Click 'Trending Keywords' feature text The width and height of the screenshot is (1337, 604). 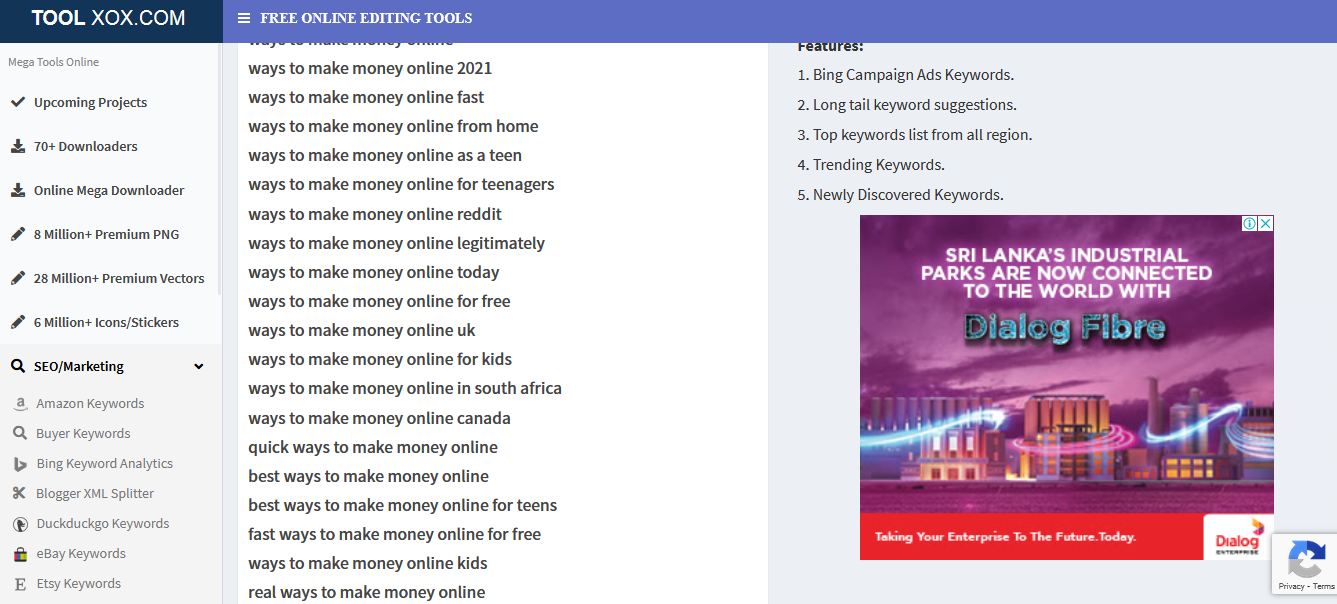878,165
